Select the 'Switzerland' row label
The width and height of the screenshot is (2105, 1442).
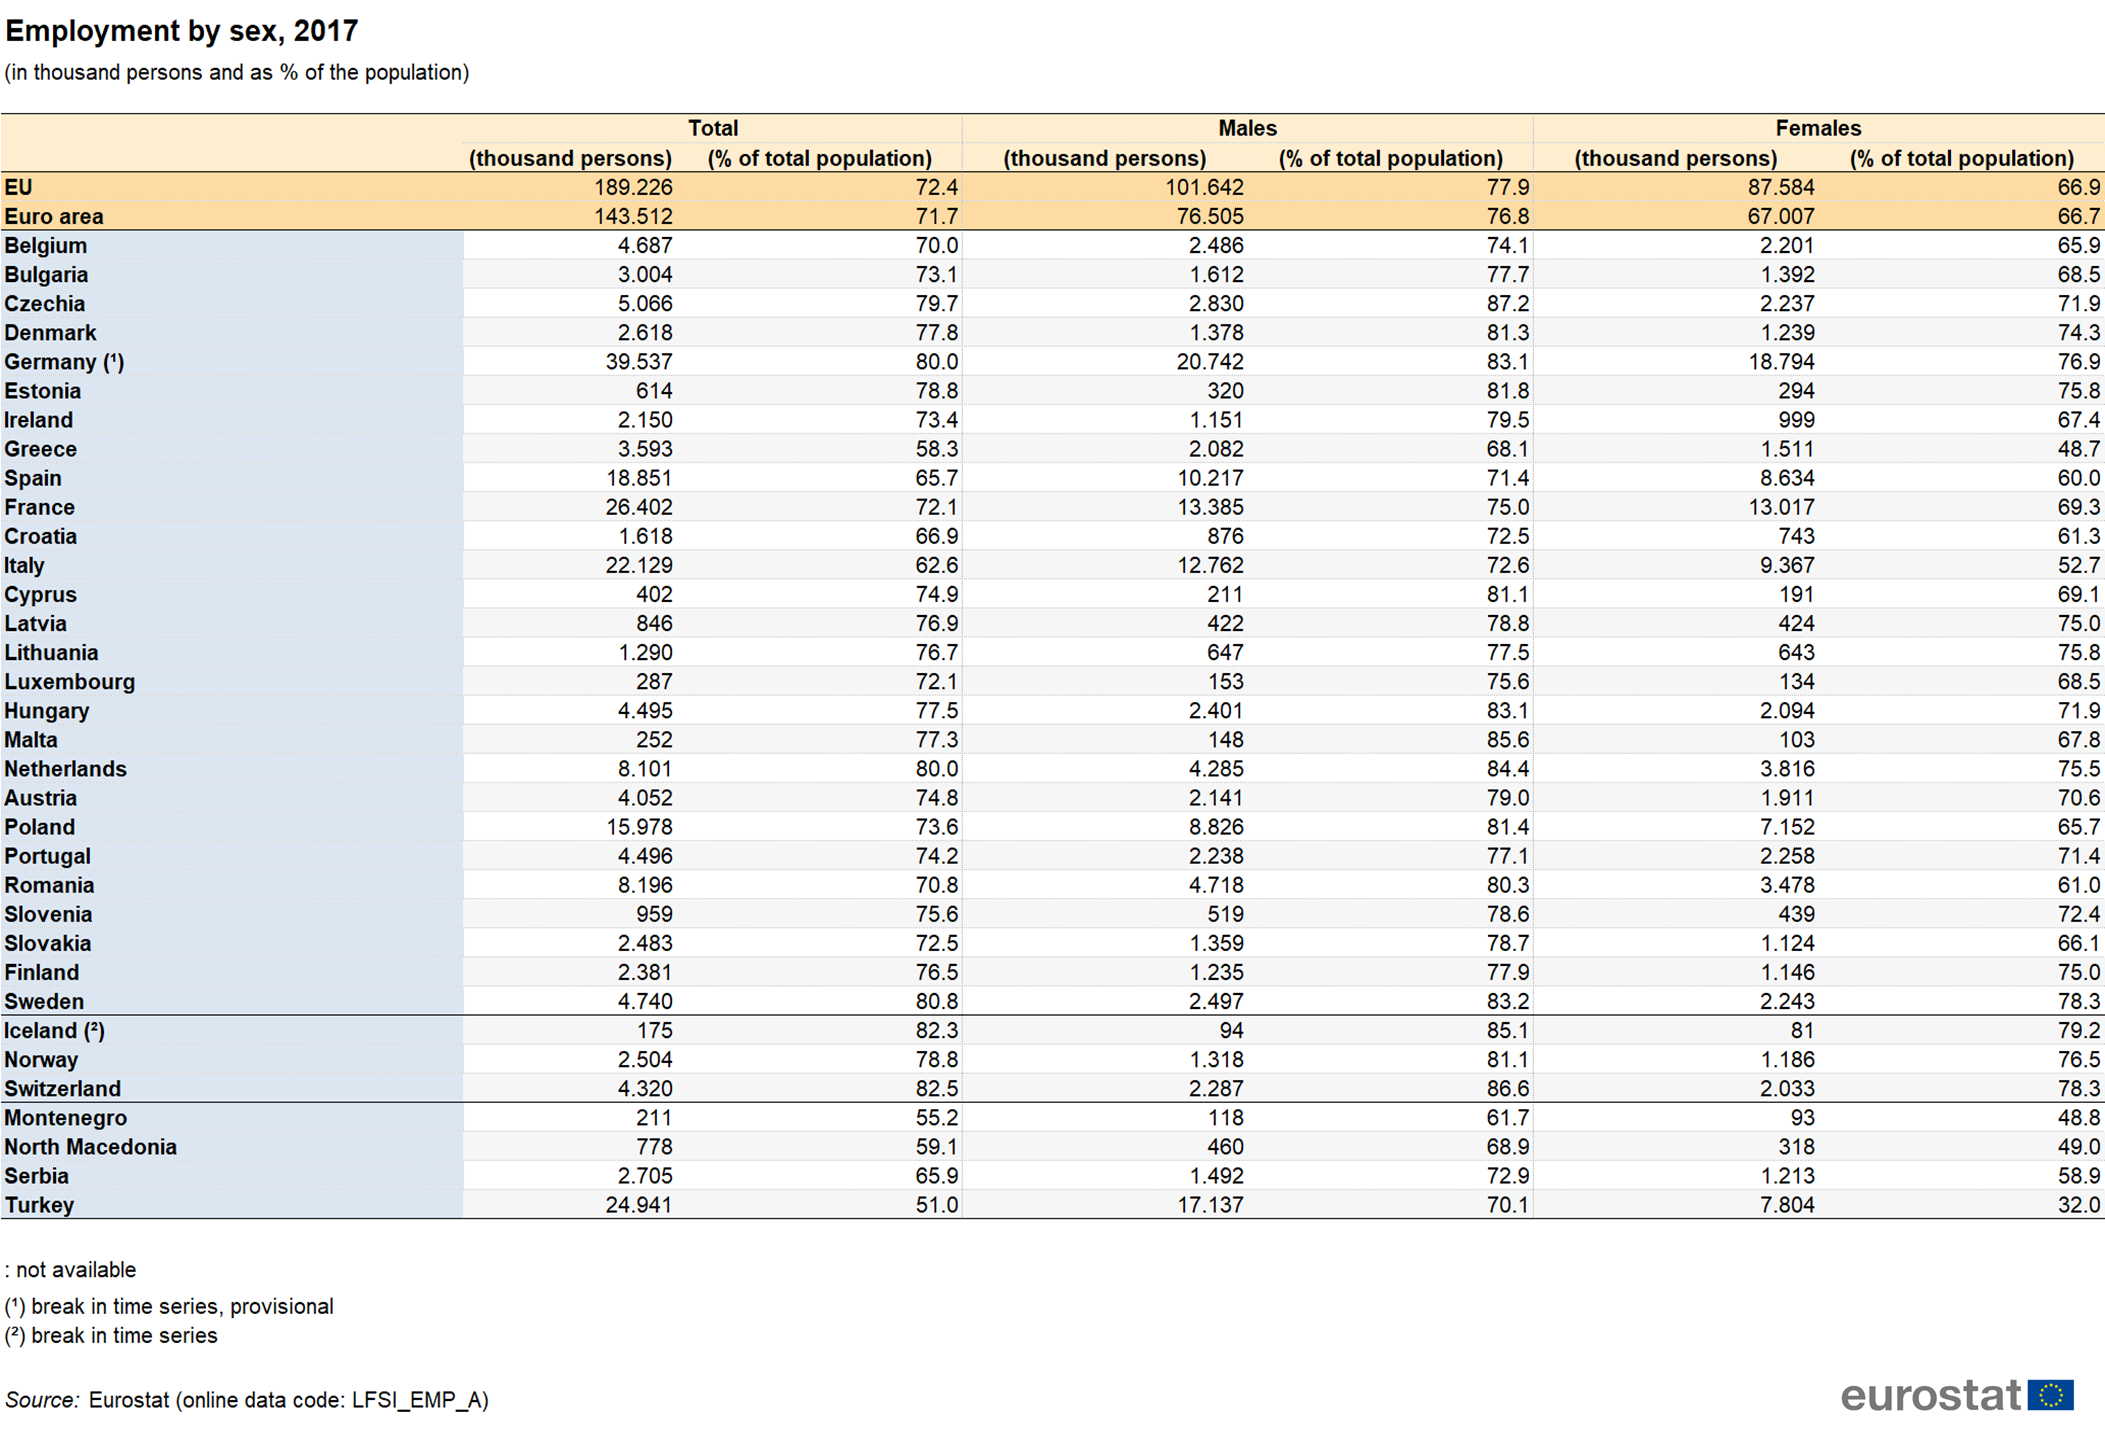point(63,1088)
